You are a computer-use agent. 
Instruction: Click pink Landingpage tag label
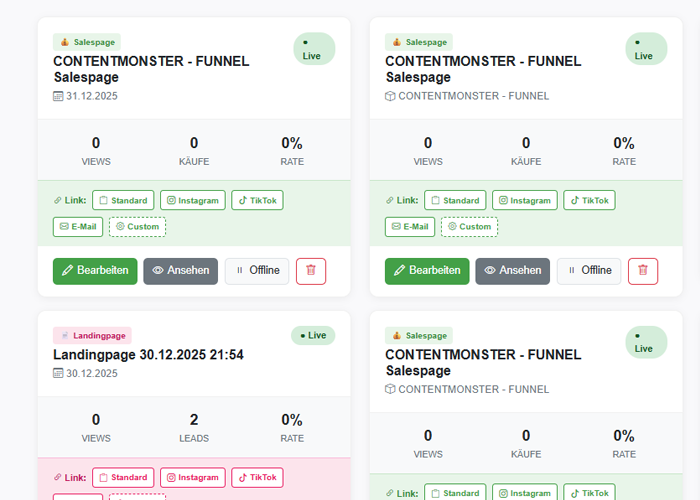(92, 336)
